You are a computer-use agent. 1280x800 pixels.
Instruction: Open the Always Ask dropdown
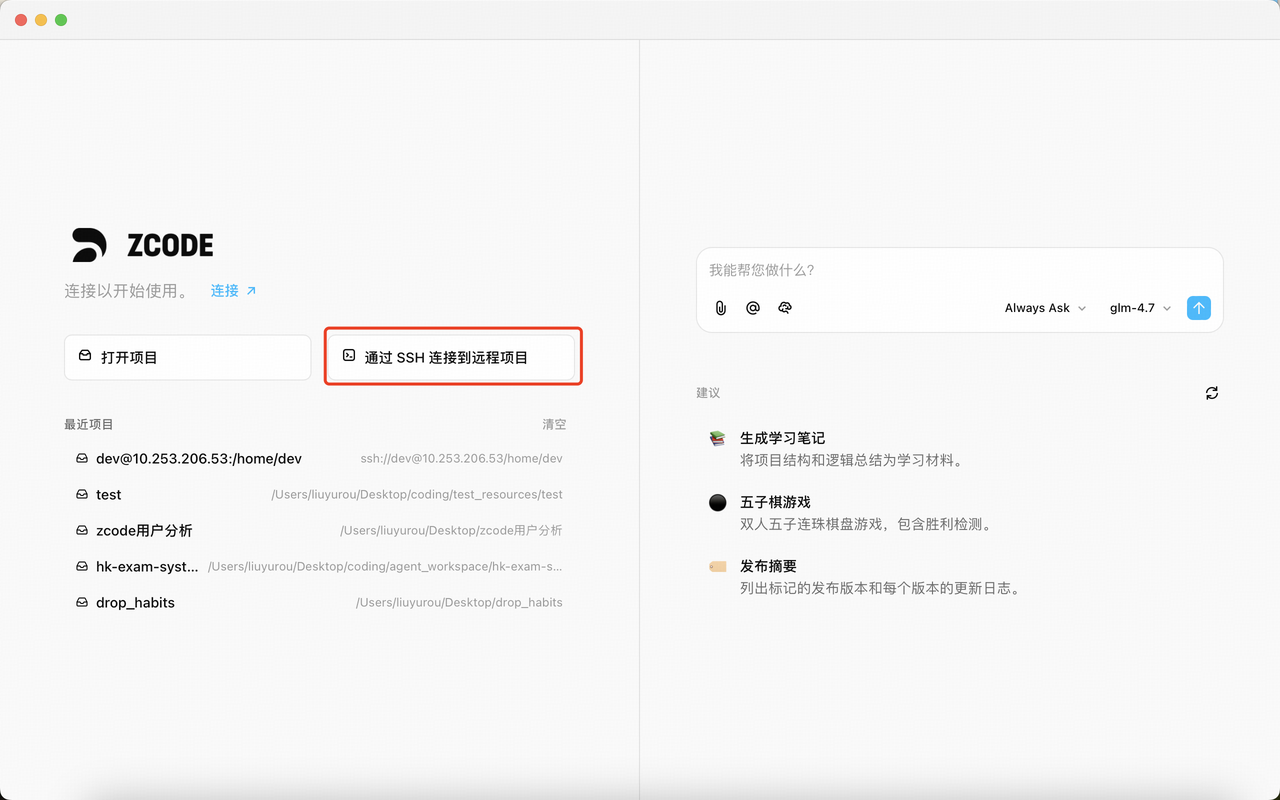1038,308
